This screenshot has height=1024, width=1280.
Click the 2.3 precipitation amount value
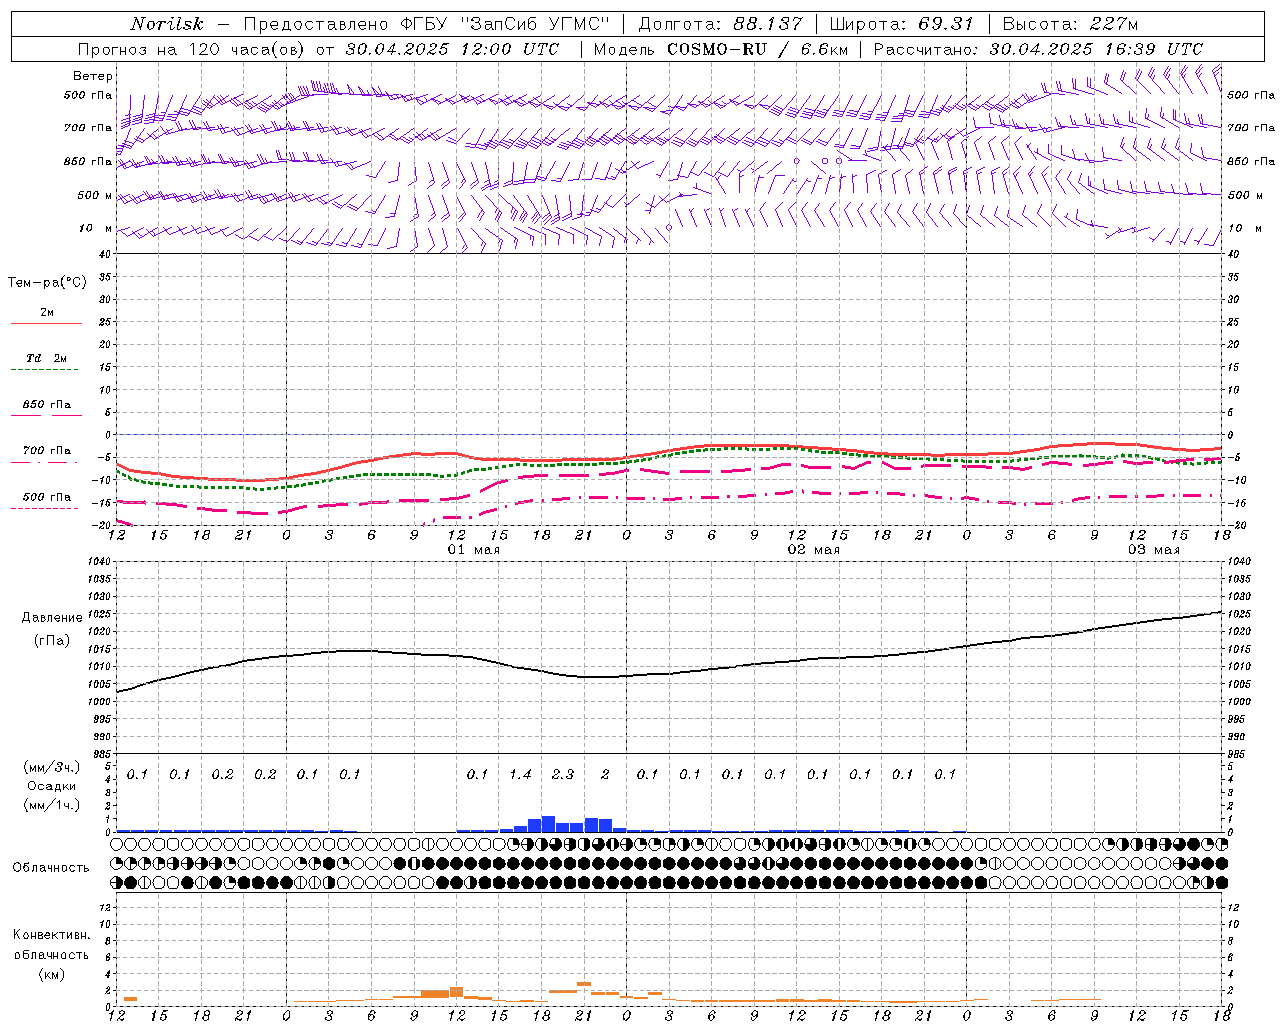563,774
